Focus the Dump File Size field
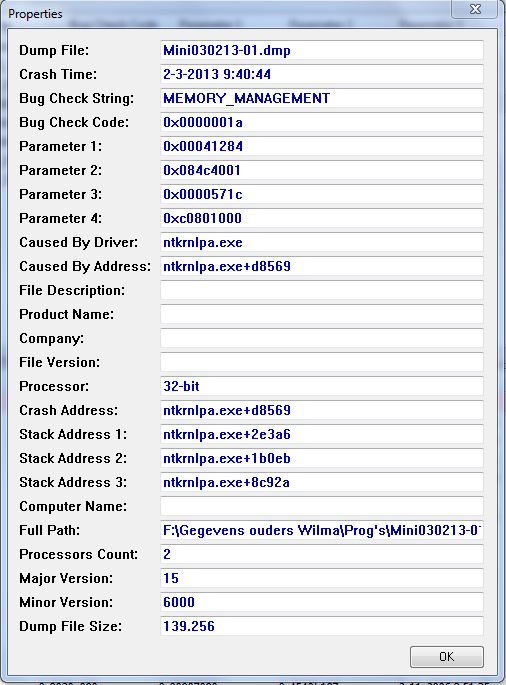 pos(322,626)
